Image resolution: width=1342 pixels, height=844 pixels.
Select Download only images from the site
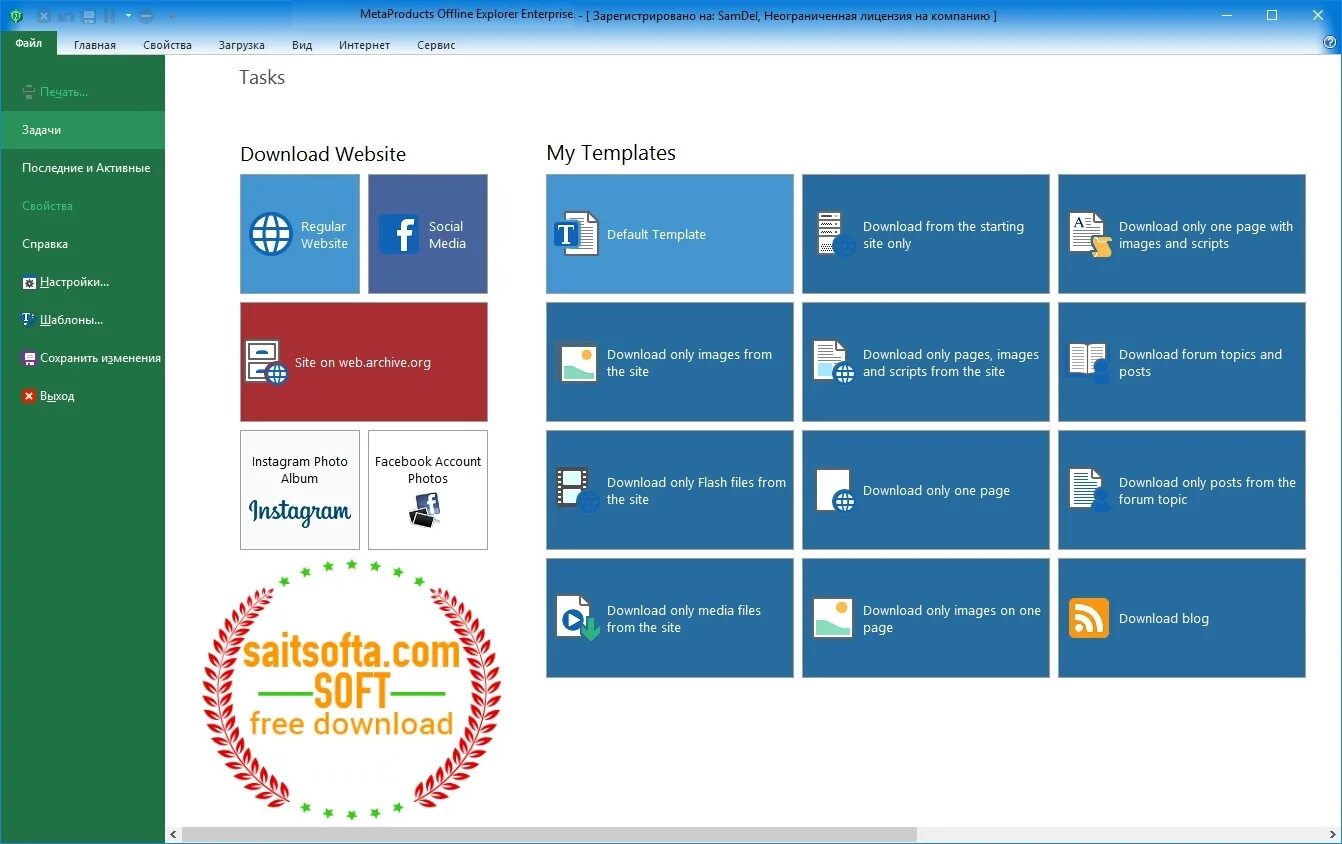point(670,362)
